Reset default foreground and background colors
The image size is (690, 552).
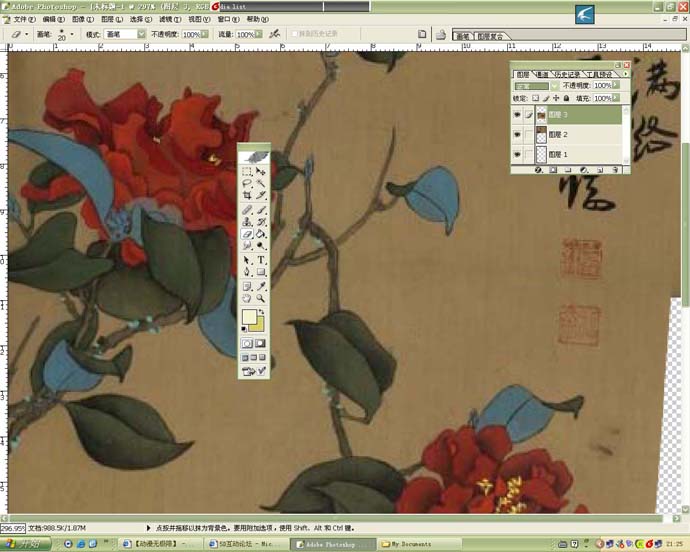click(x=244, y=329)
